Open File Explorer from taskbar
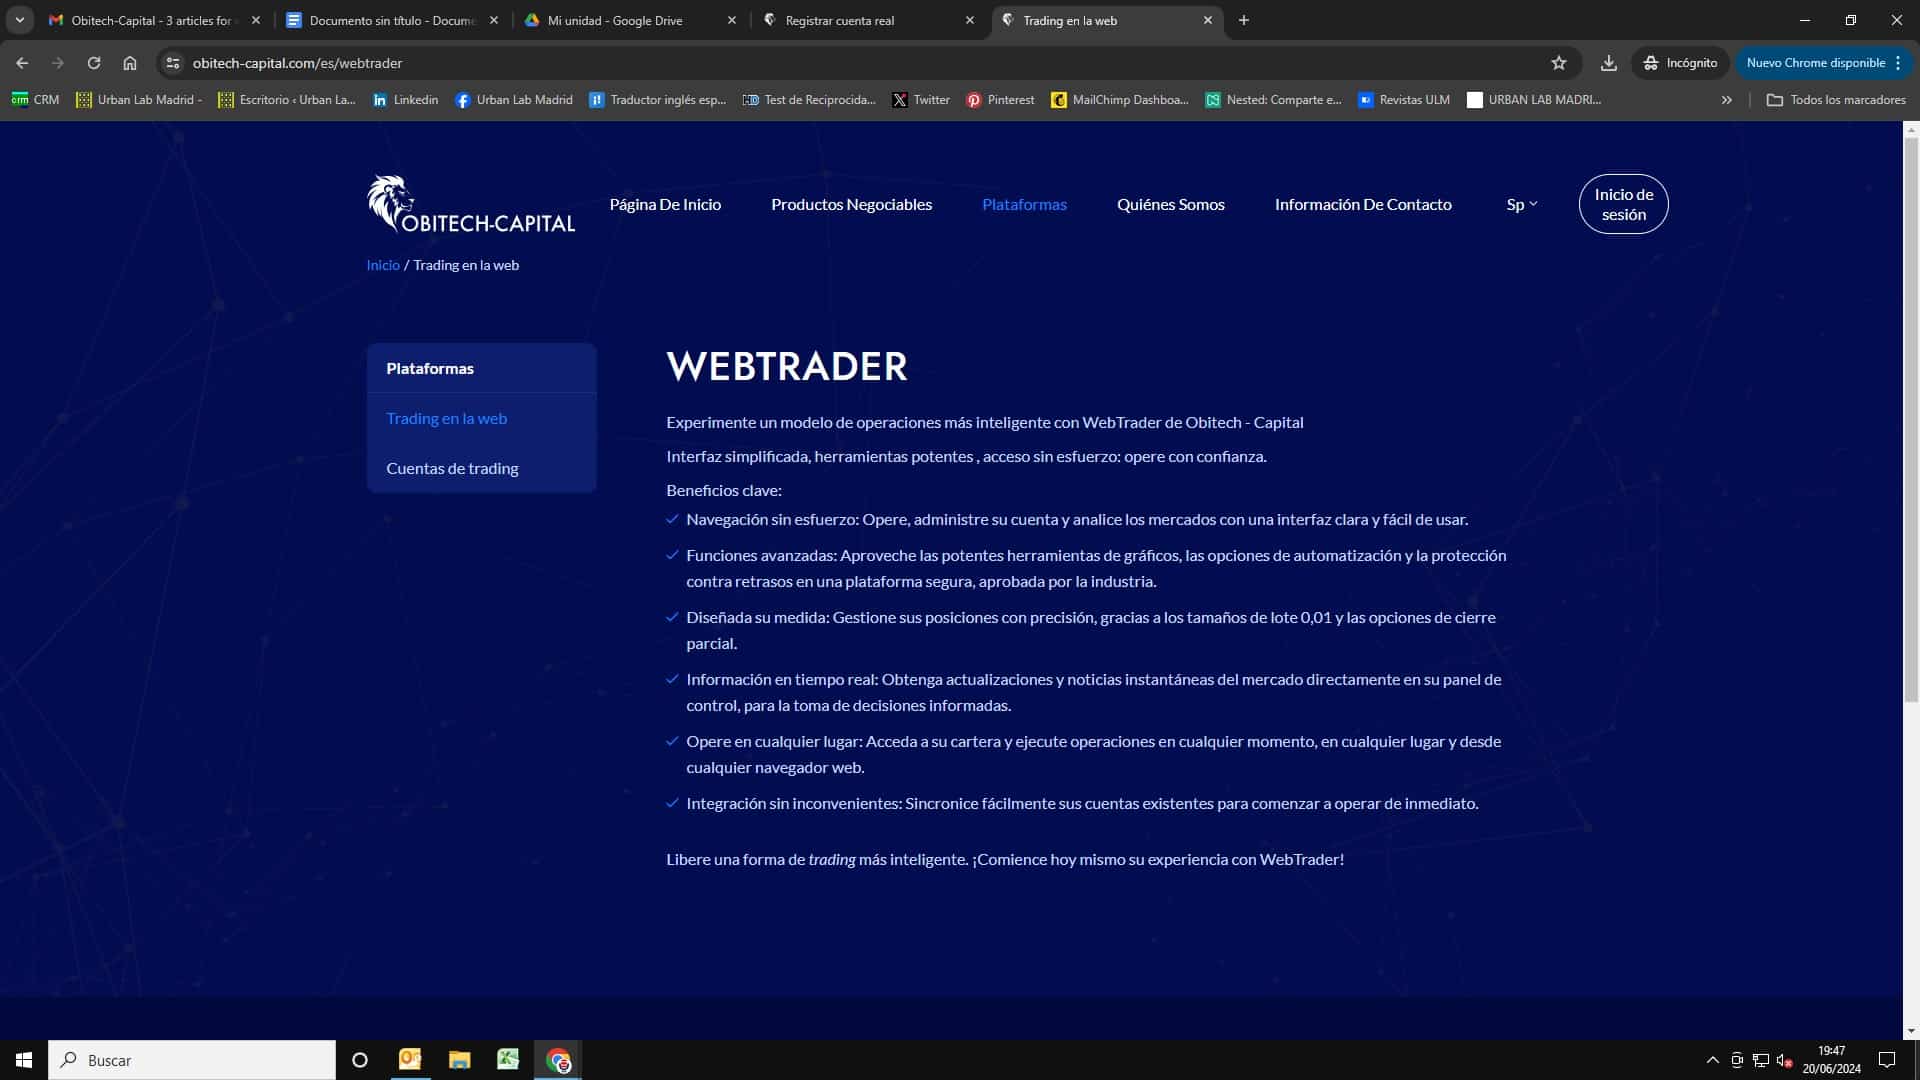Image resolution: width=1920 pixels, height=1080 pixels. tap(459, 1060)
